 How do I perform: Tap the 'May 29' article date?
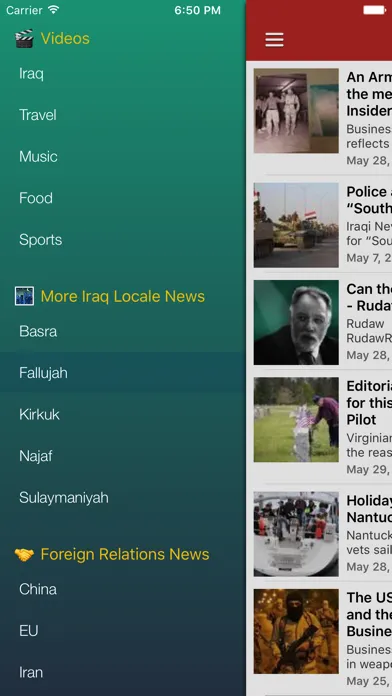[x=369, y=470]
